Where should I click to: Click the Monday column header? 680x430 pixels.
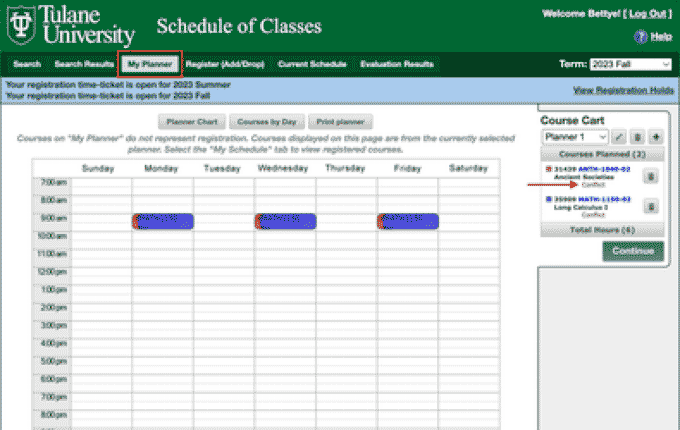161,168
